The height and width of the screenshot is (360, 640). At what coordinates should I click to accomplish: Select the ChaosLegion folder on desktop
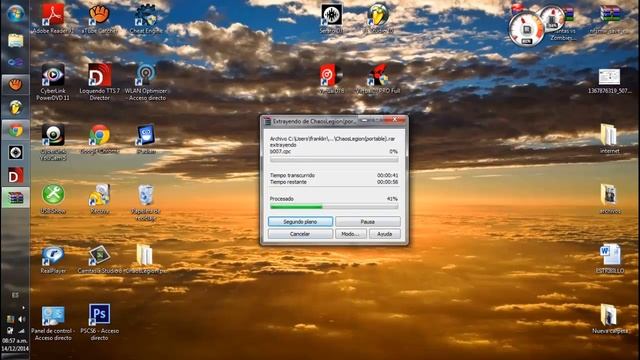click(145, 260)
